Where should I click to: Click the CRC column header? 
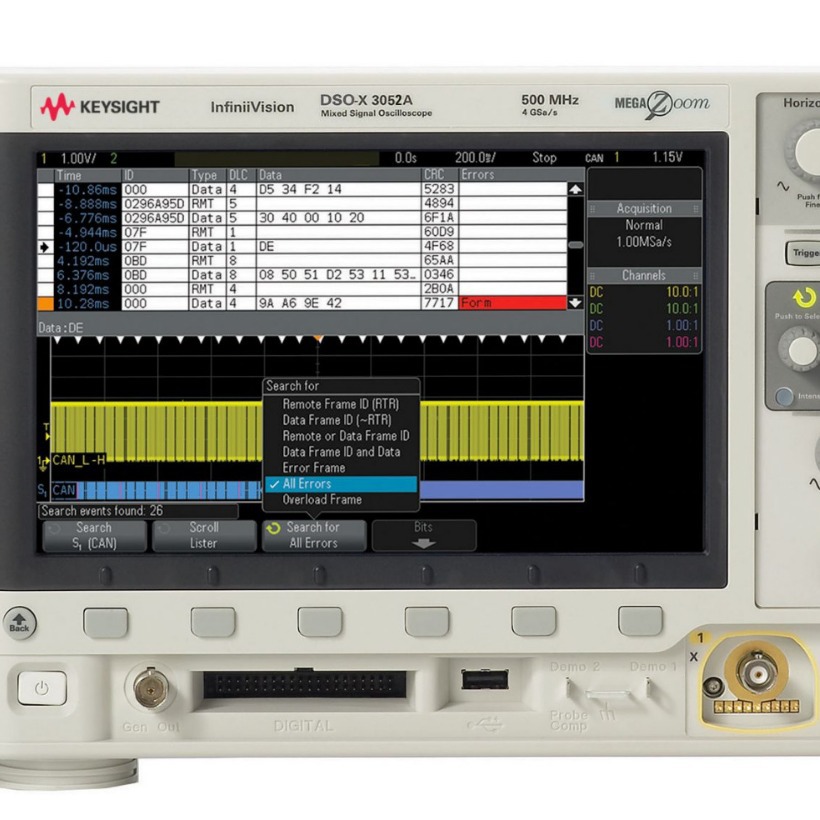point(440,175)
